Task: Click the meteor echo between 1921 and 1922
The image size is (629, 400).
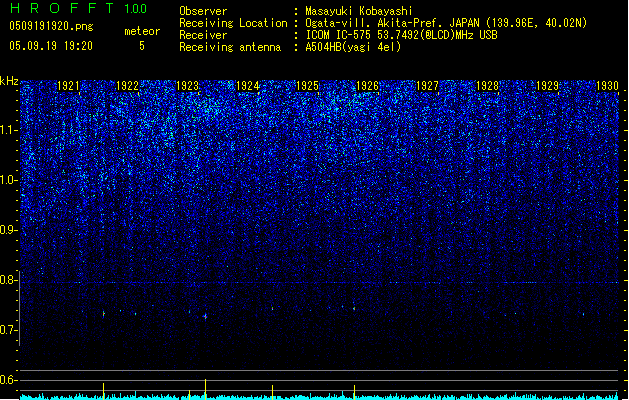Action: click(x=103, y=314)
